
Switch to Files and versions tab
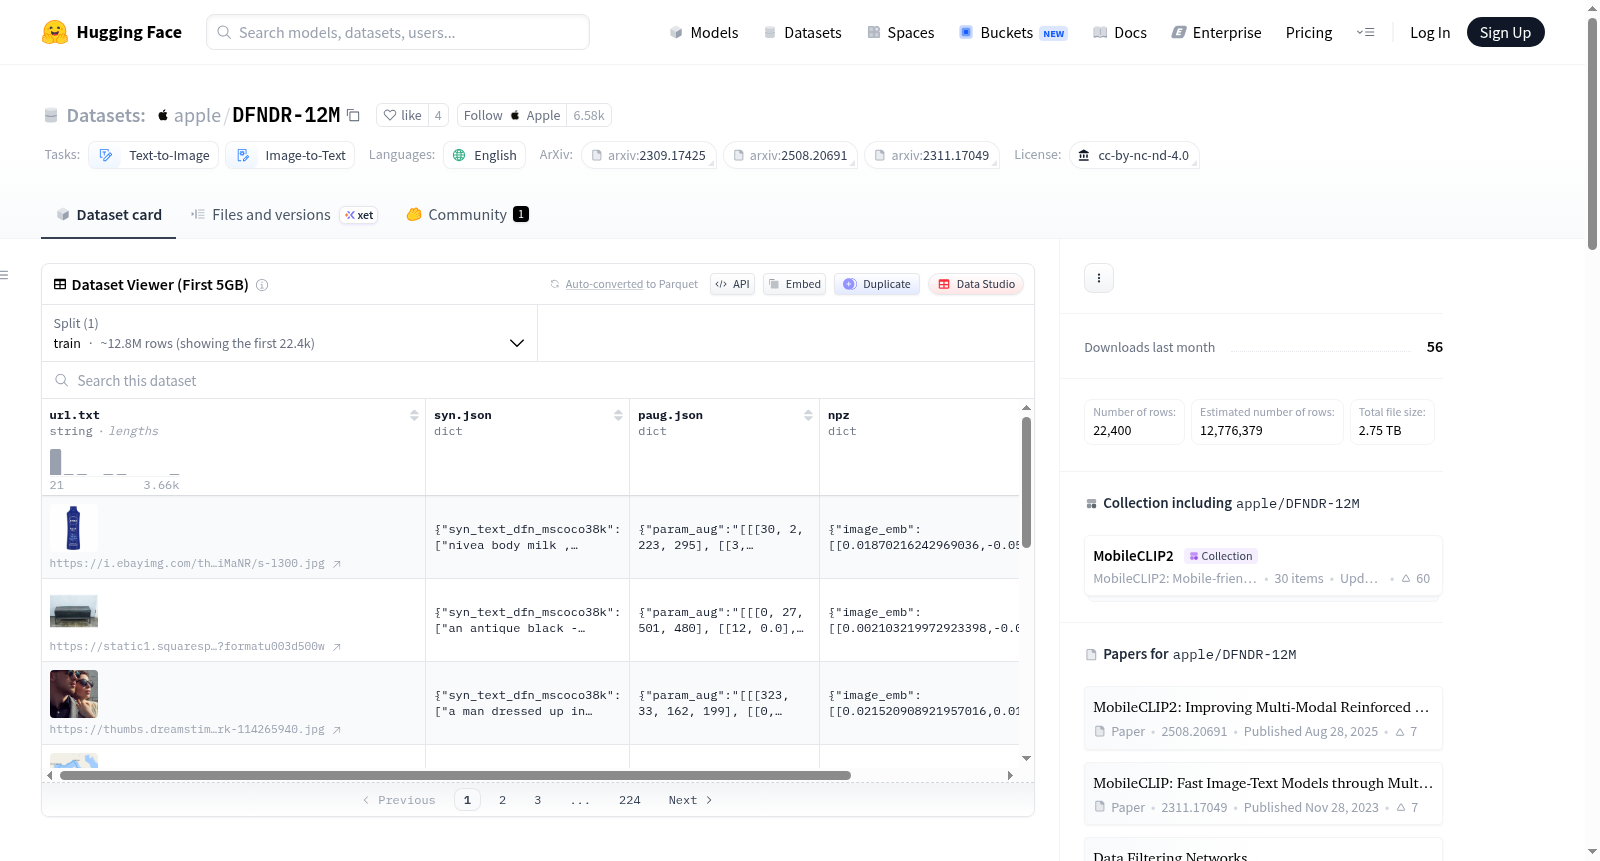[x=284, y=215]
